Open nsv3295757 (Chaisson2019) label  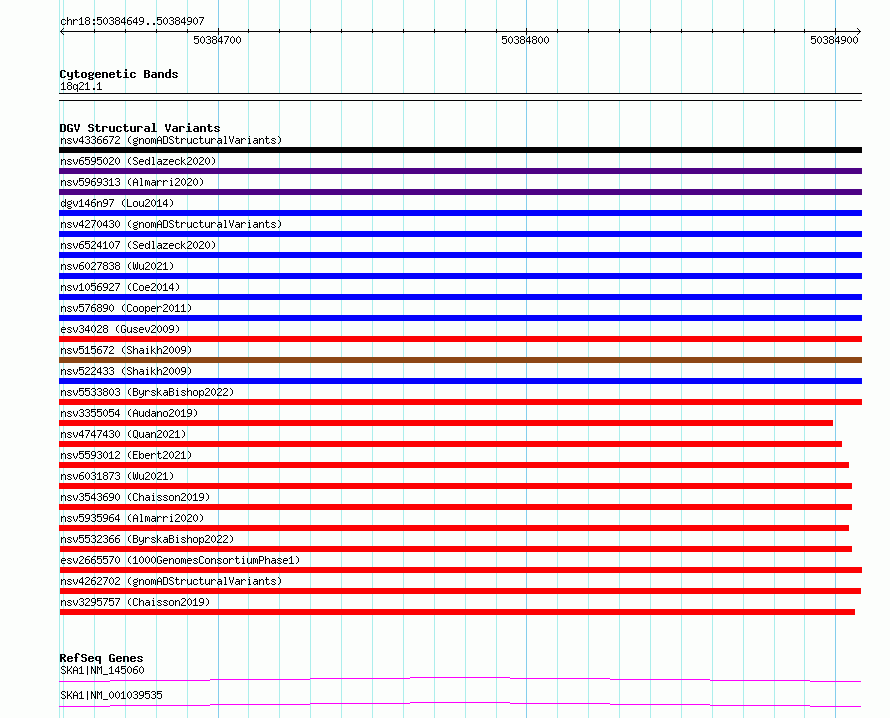click(135, 602)
